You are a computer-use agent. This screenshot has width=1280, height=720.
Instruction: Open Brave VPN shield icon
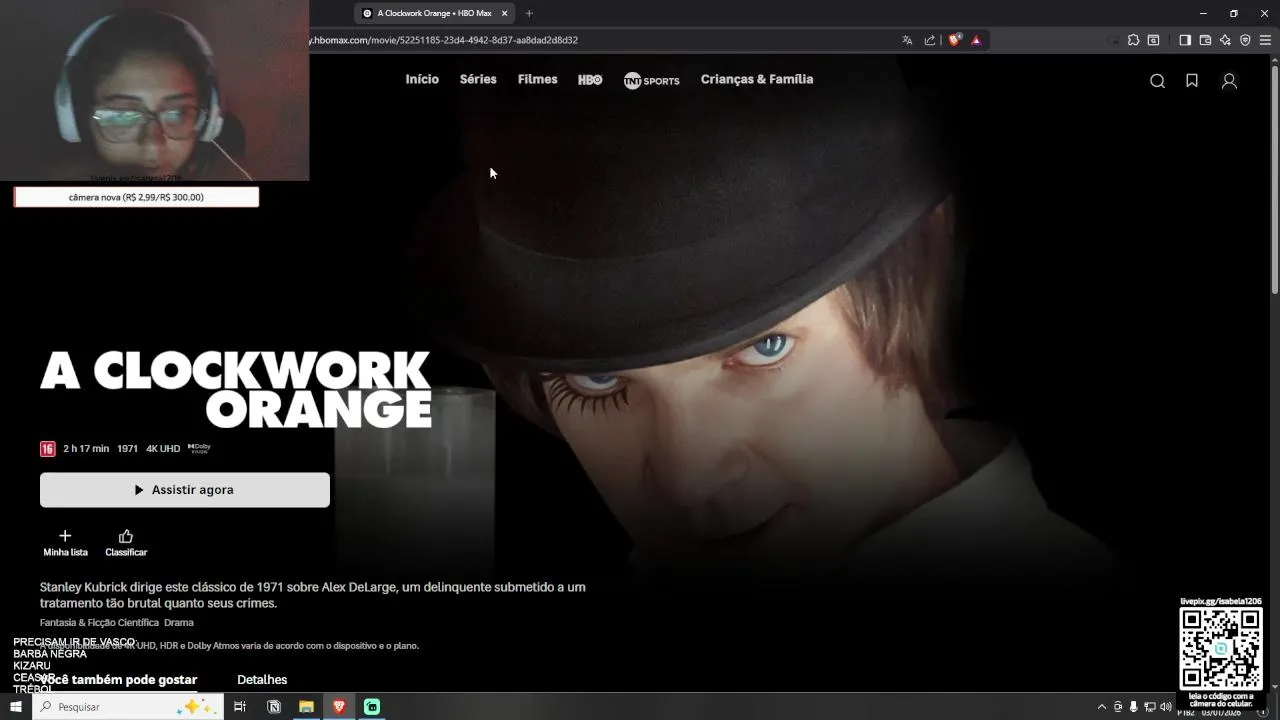tap(1245, 40)
